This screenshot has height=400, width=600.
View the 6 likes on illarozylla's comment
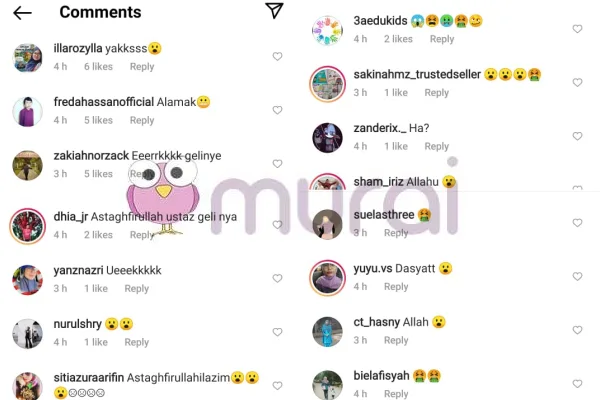[x=98, y=67]
